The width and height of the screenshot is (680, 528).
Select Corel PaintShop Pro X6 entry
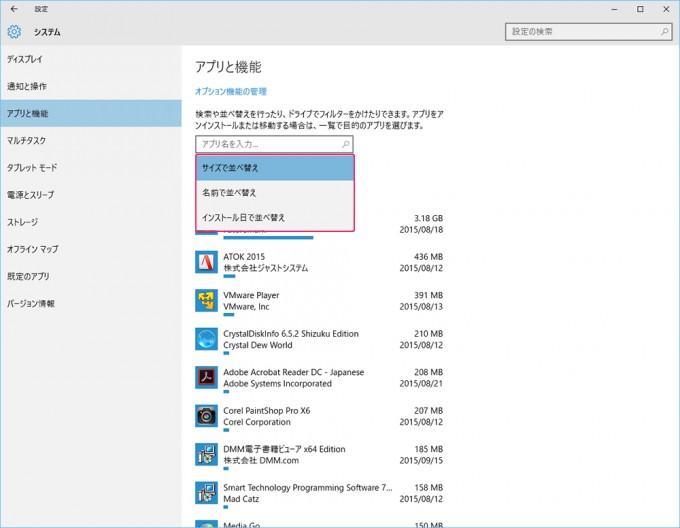point(267,411)
